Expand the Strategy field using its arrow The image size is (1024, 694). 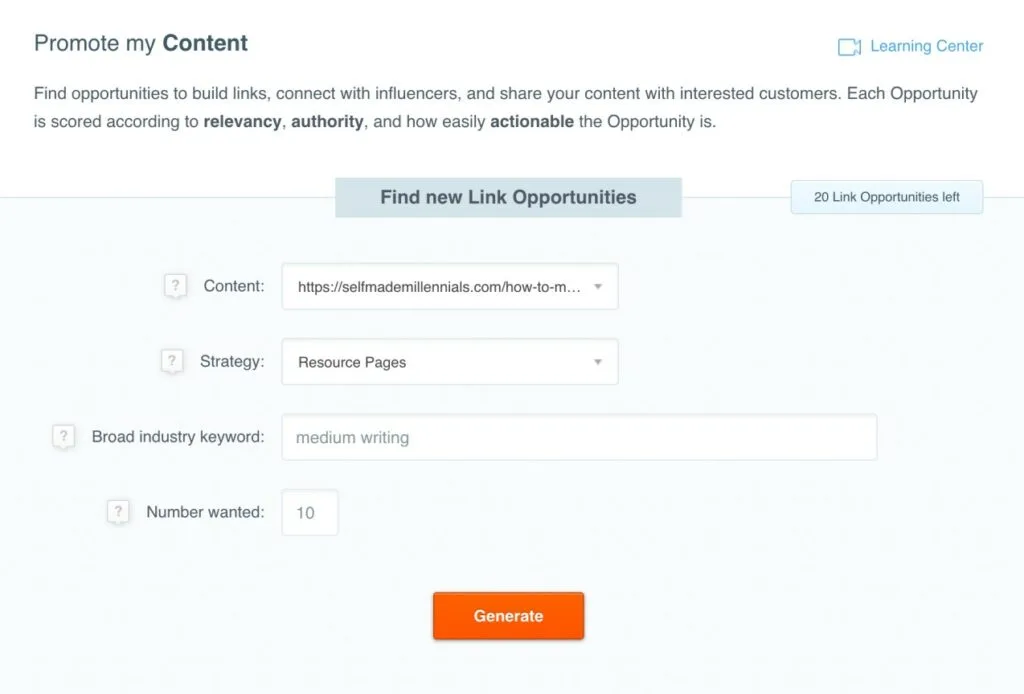tap(598, 362)
